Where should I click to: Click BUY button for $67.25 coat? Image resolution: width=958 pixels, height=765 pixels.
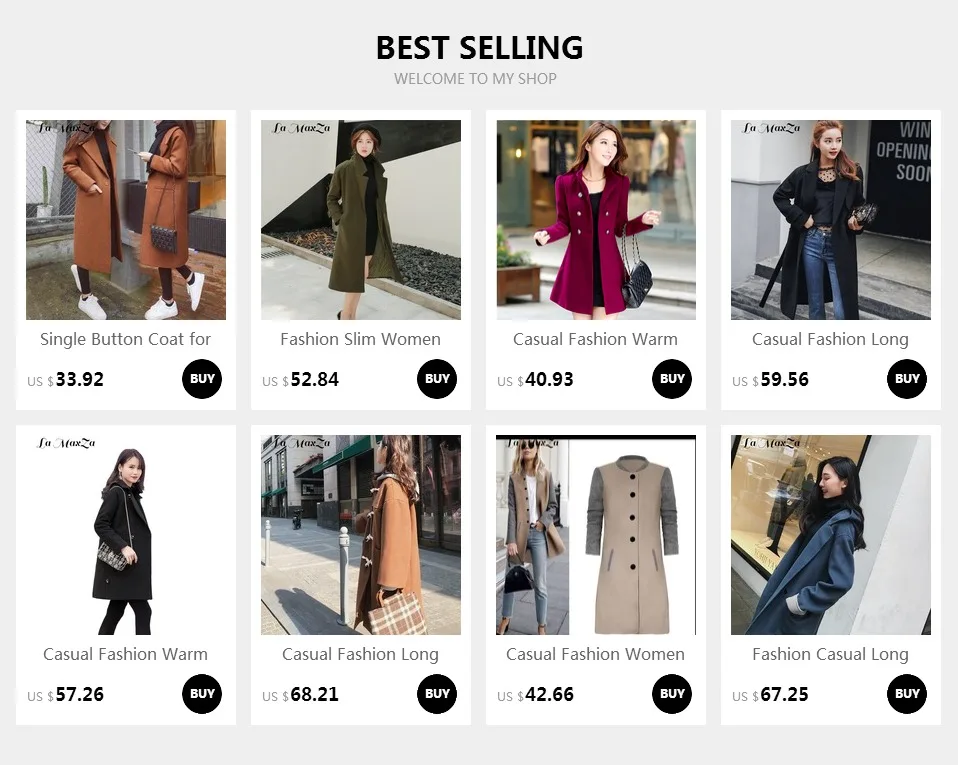pos(907,694)
